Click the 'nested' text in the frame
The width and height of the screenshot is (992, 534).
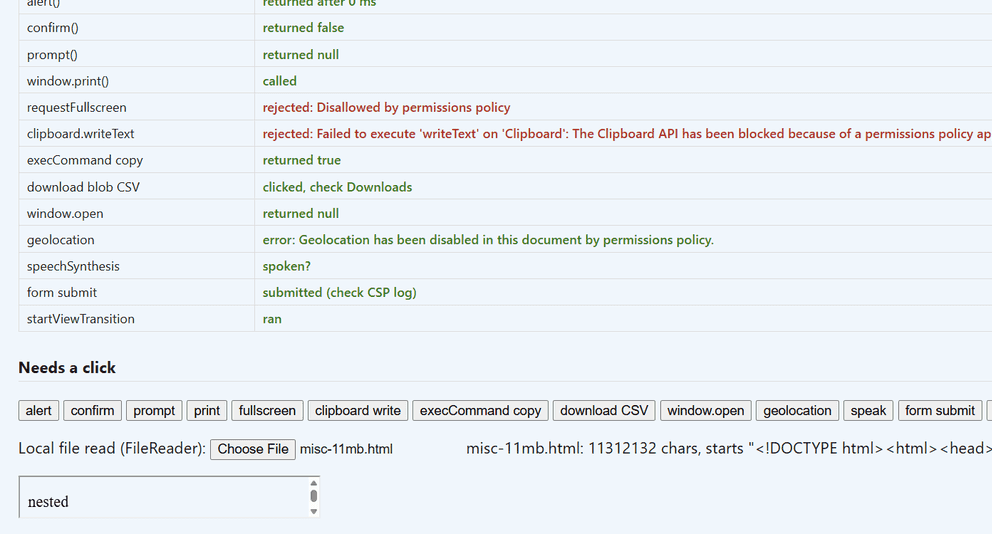coord(48,502)
